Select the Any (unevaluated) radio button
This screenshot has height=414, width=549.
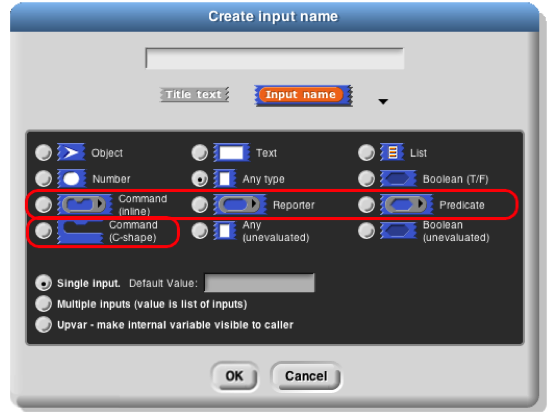tap(200, 231)
